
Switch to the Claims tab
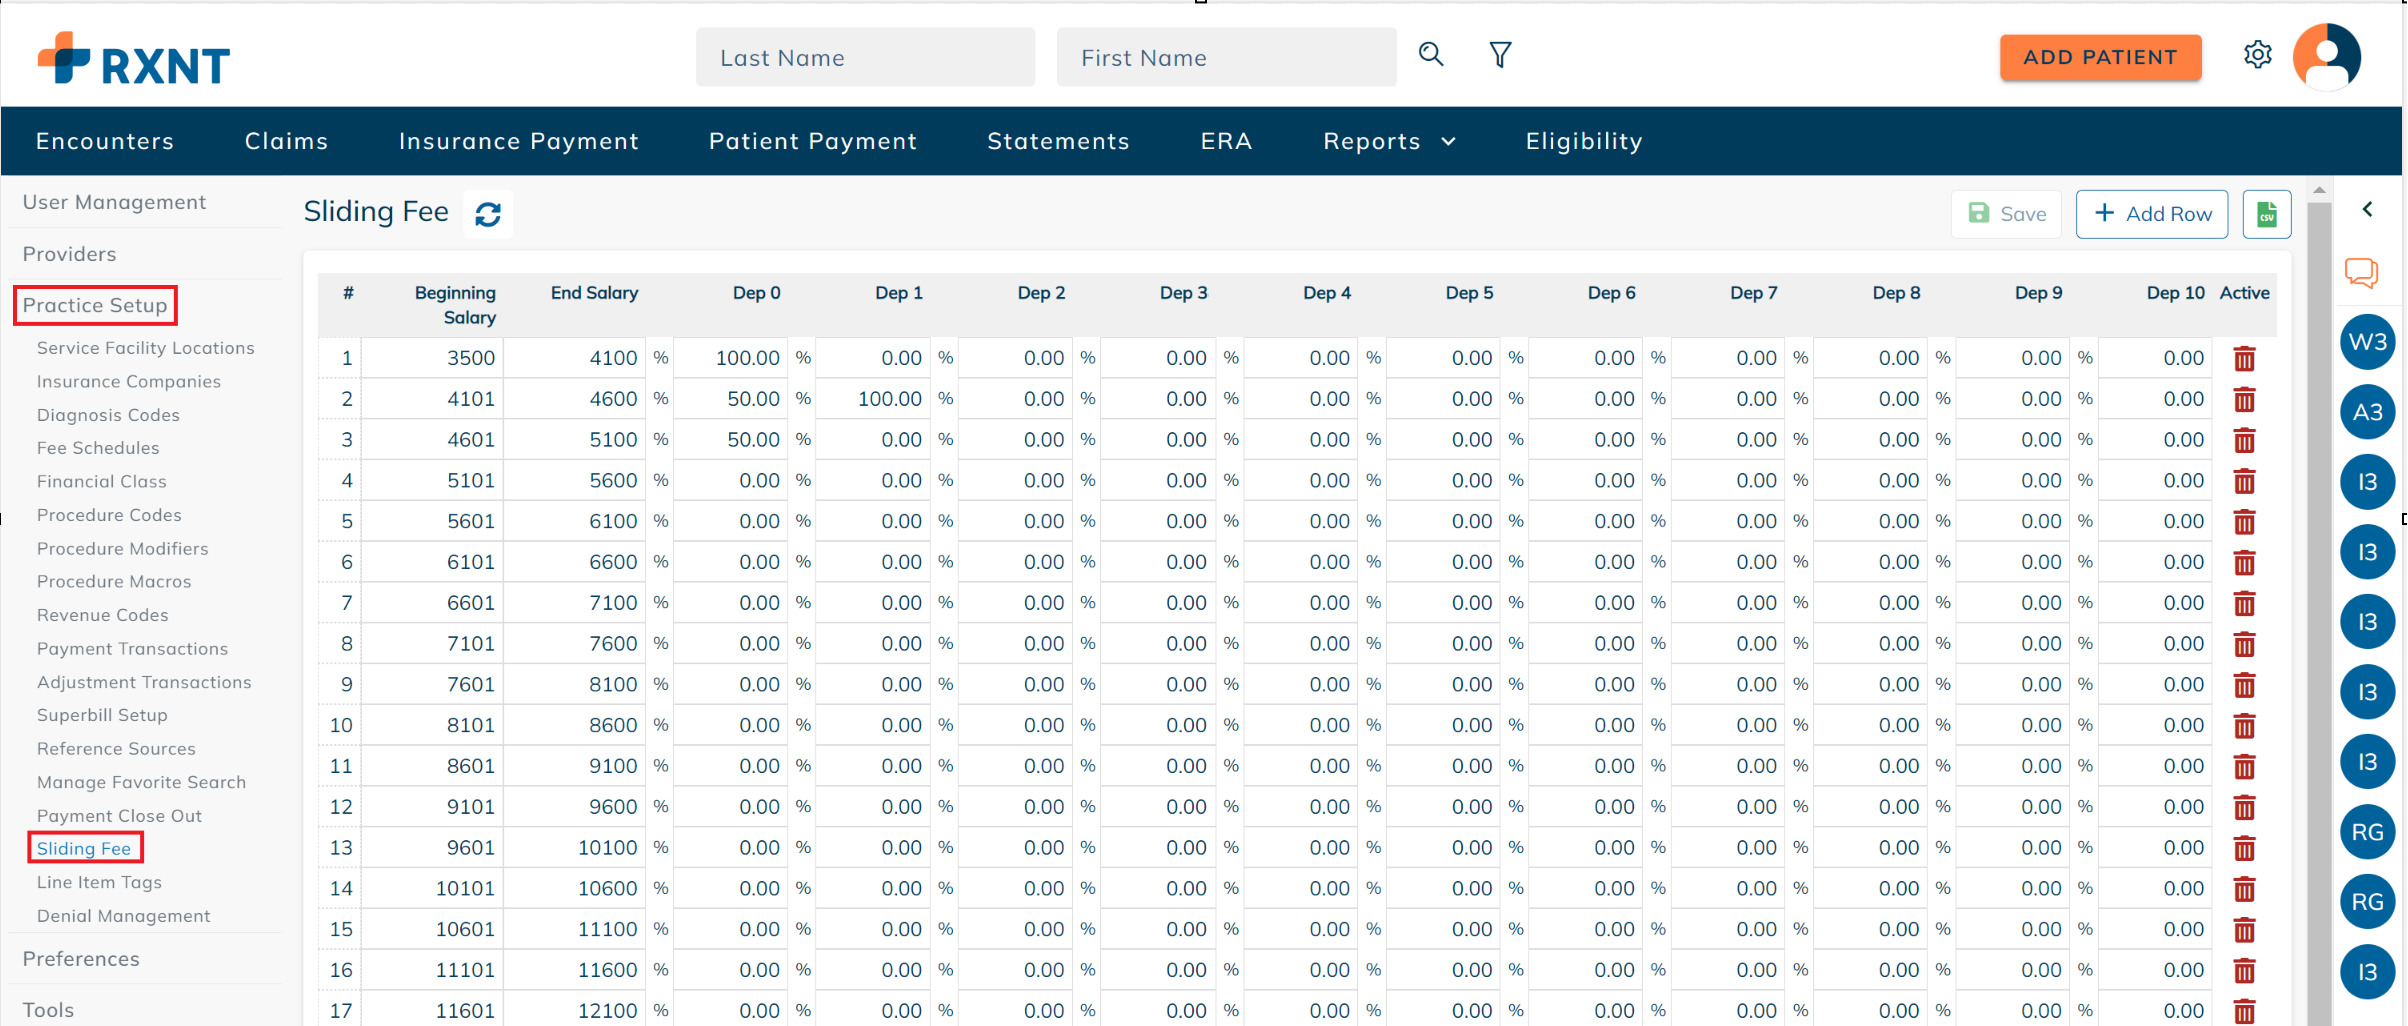(286, 141)
